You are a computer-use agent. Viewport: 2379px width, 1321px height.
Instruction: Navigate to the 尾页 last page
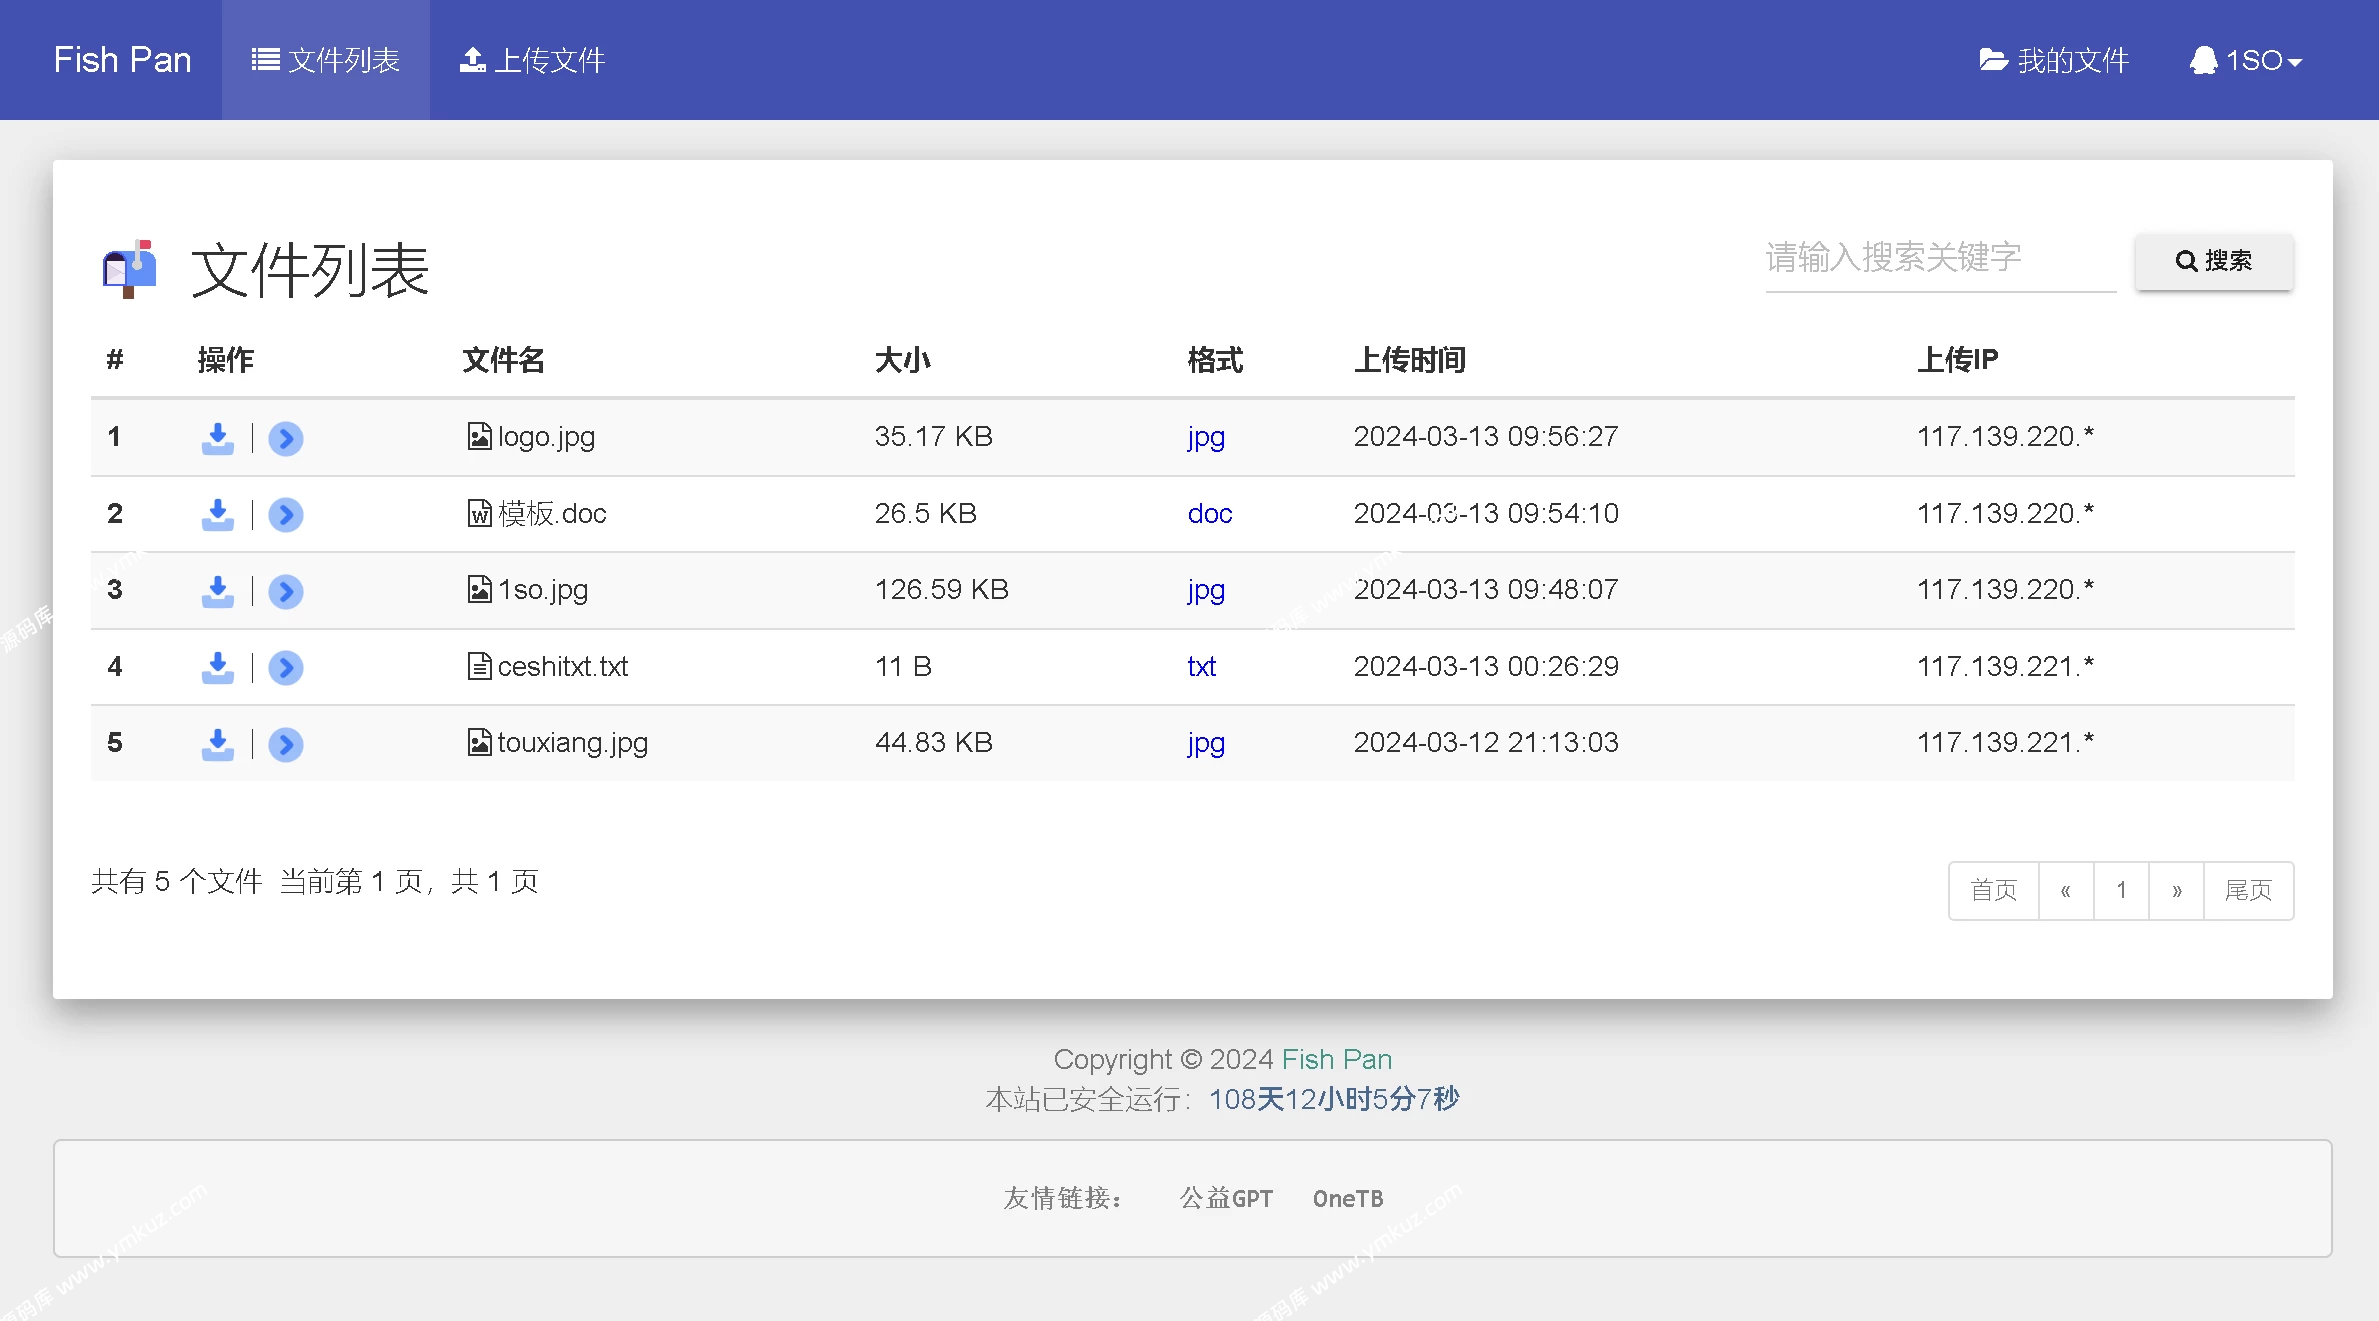click(2249, 888)
